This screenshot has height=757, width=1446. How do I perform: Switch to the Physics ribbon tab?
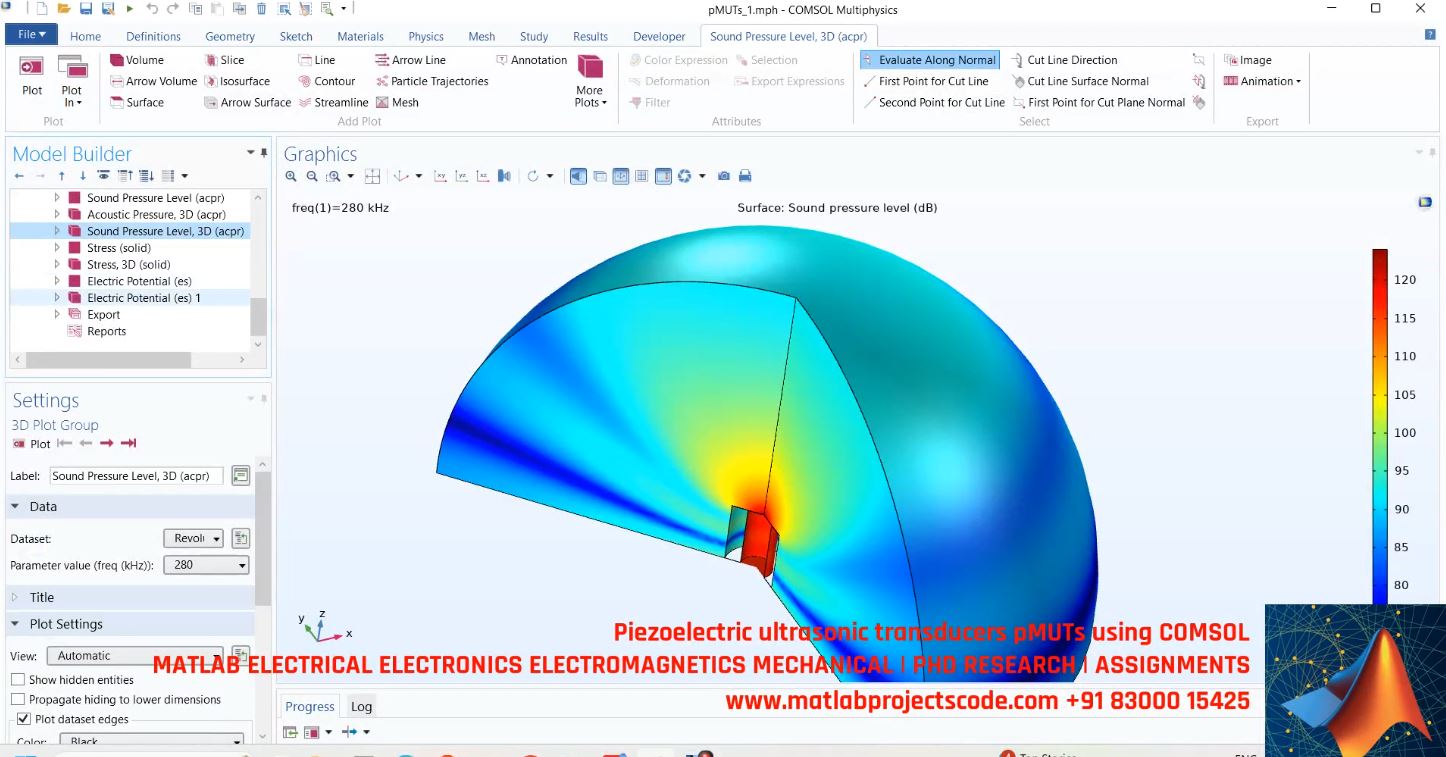425,36
